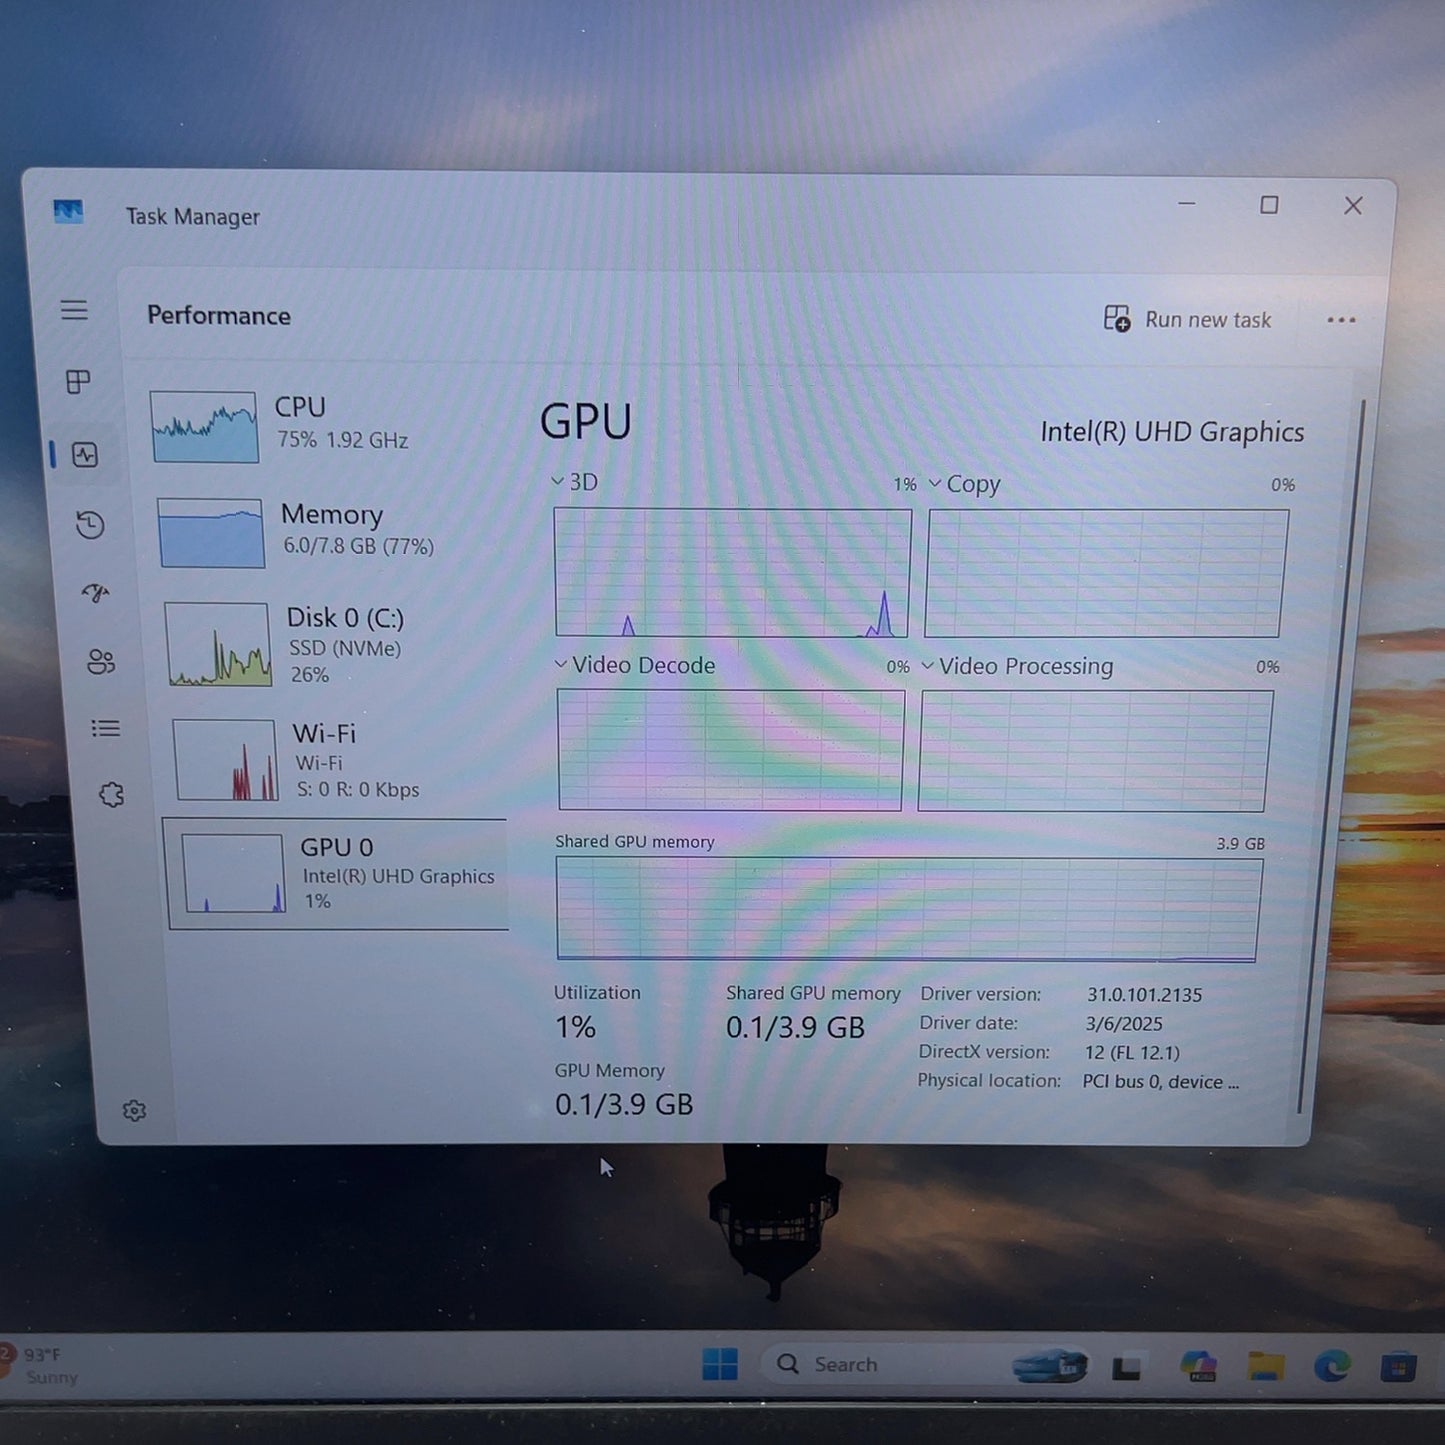Click the 6.0/7.8 GB (77%) memory reading
Viewport: 1445px width, 1445px height.
(358, 546)
